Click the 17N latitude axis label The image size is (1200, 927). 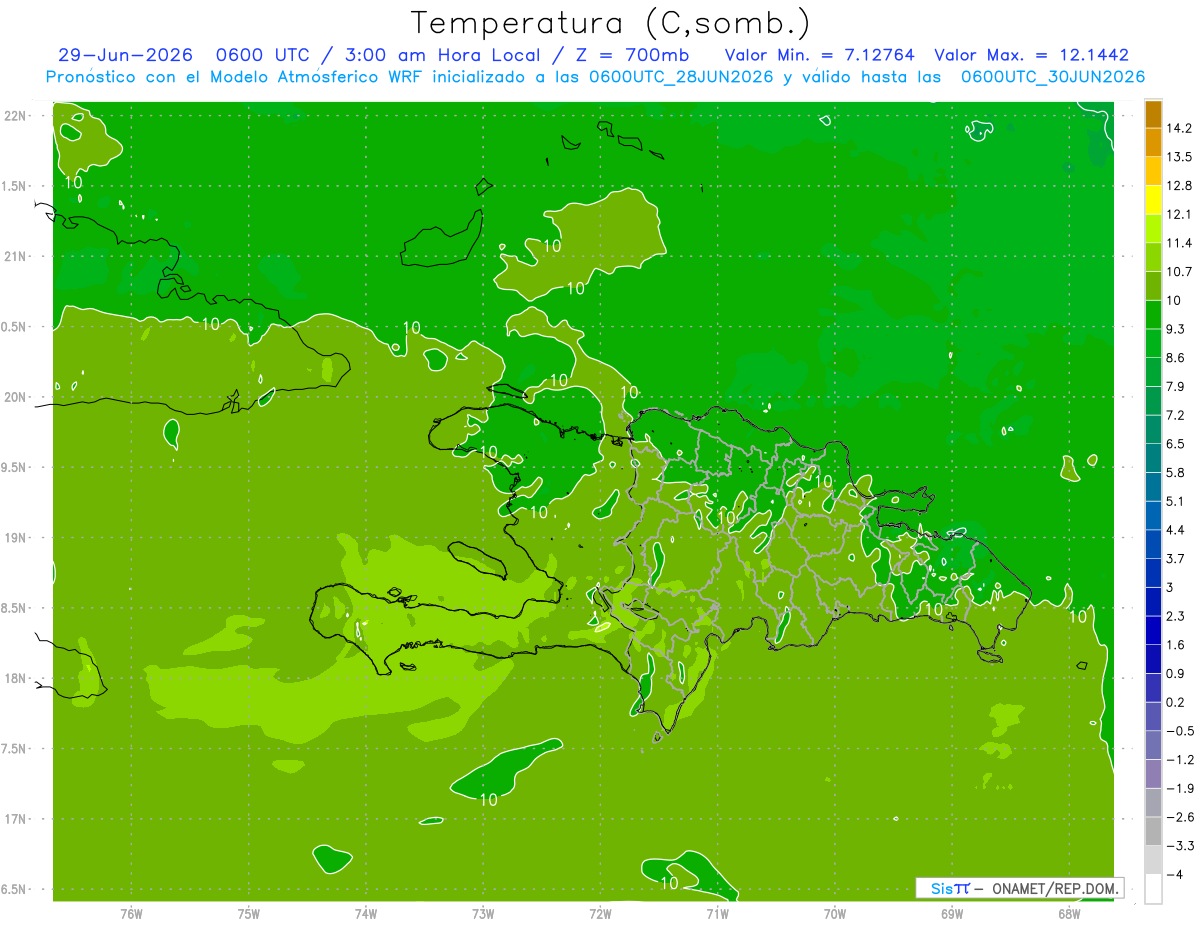click(14, 819)
